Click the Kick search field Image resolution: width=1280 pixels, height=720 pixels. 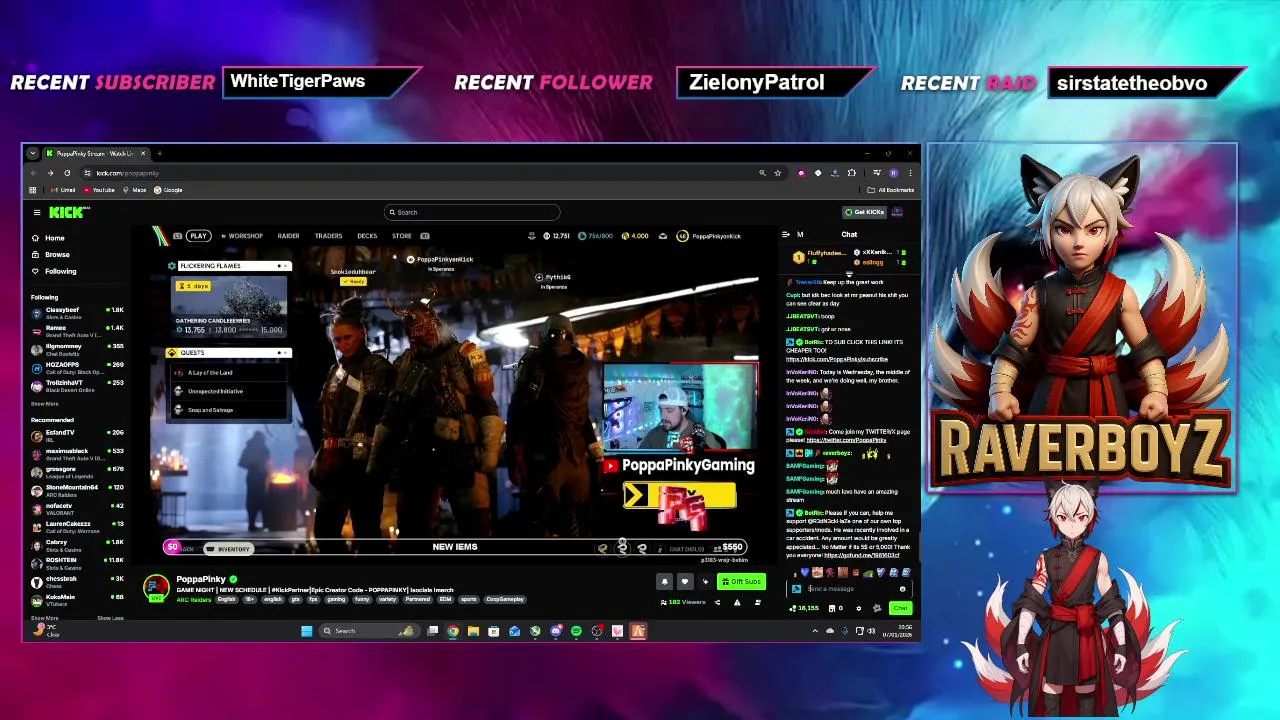pos(472,212)
